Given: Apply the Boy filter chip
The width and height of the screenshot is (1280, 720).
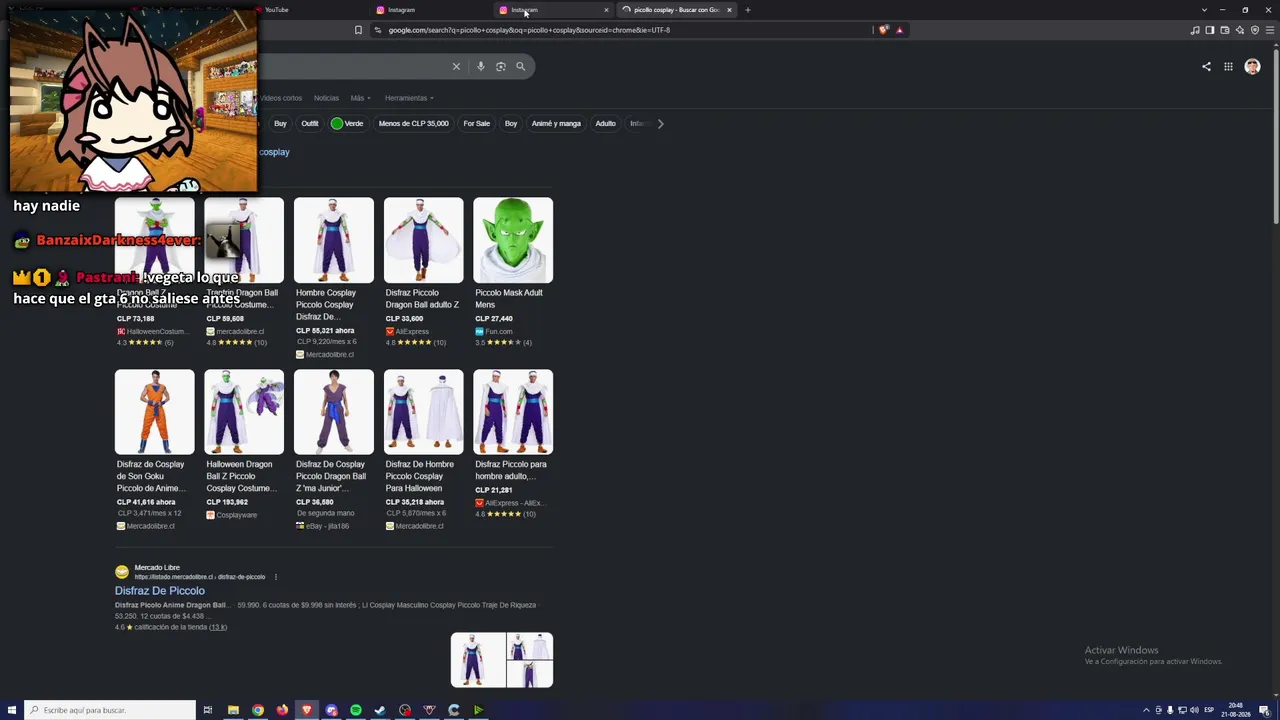Looking at the screenshot, I should click(511, 124).
